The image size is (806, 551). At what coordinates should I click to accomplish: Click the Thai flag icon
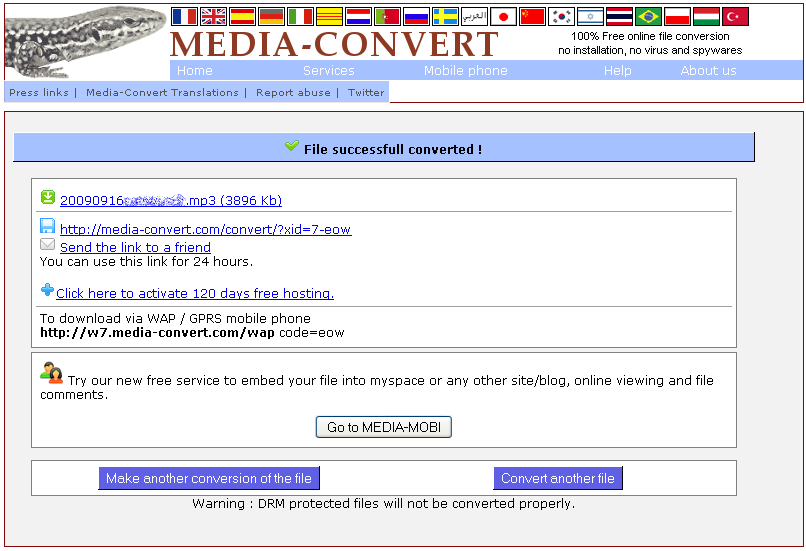click(619, 16)
